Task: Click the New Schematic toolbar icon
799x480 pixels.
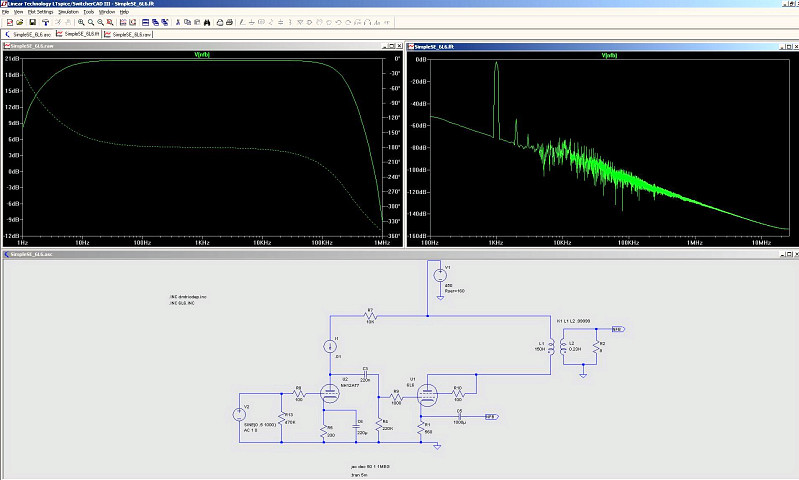Action: click(10, 22)
